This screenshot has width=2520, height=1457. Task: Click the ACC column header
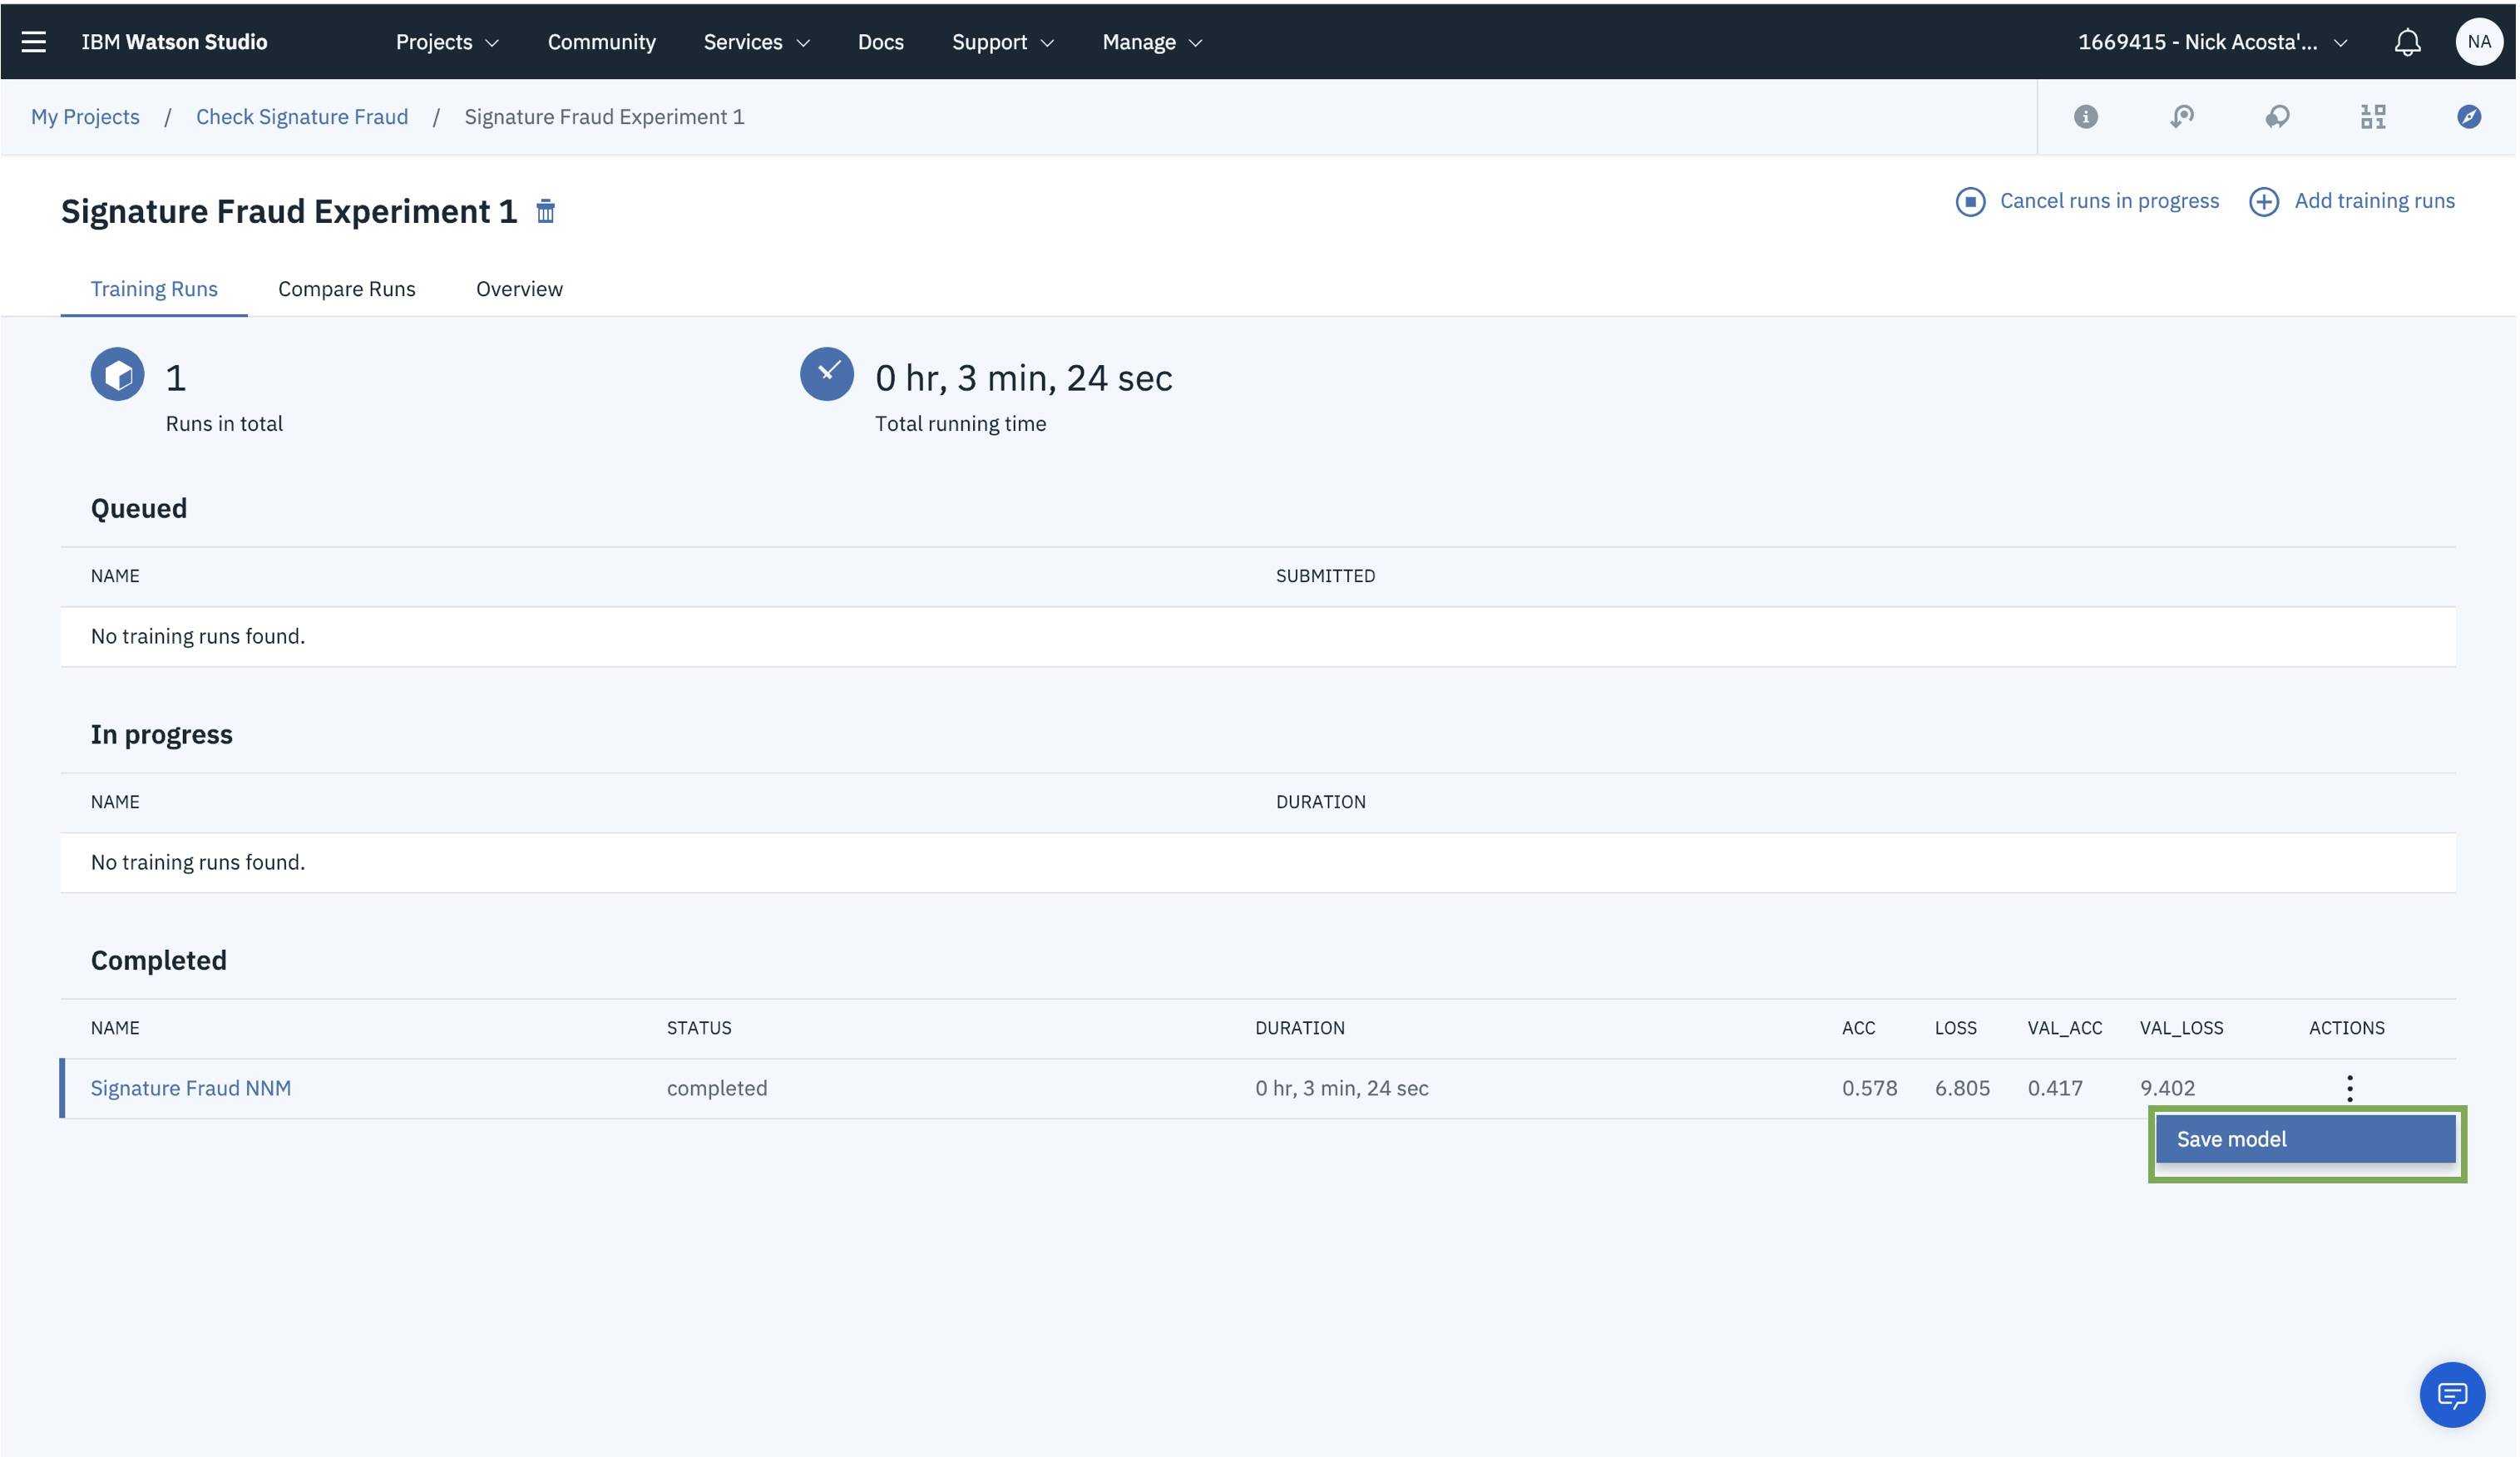click(x=1857, y=1028)
